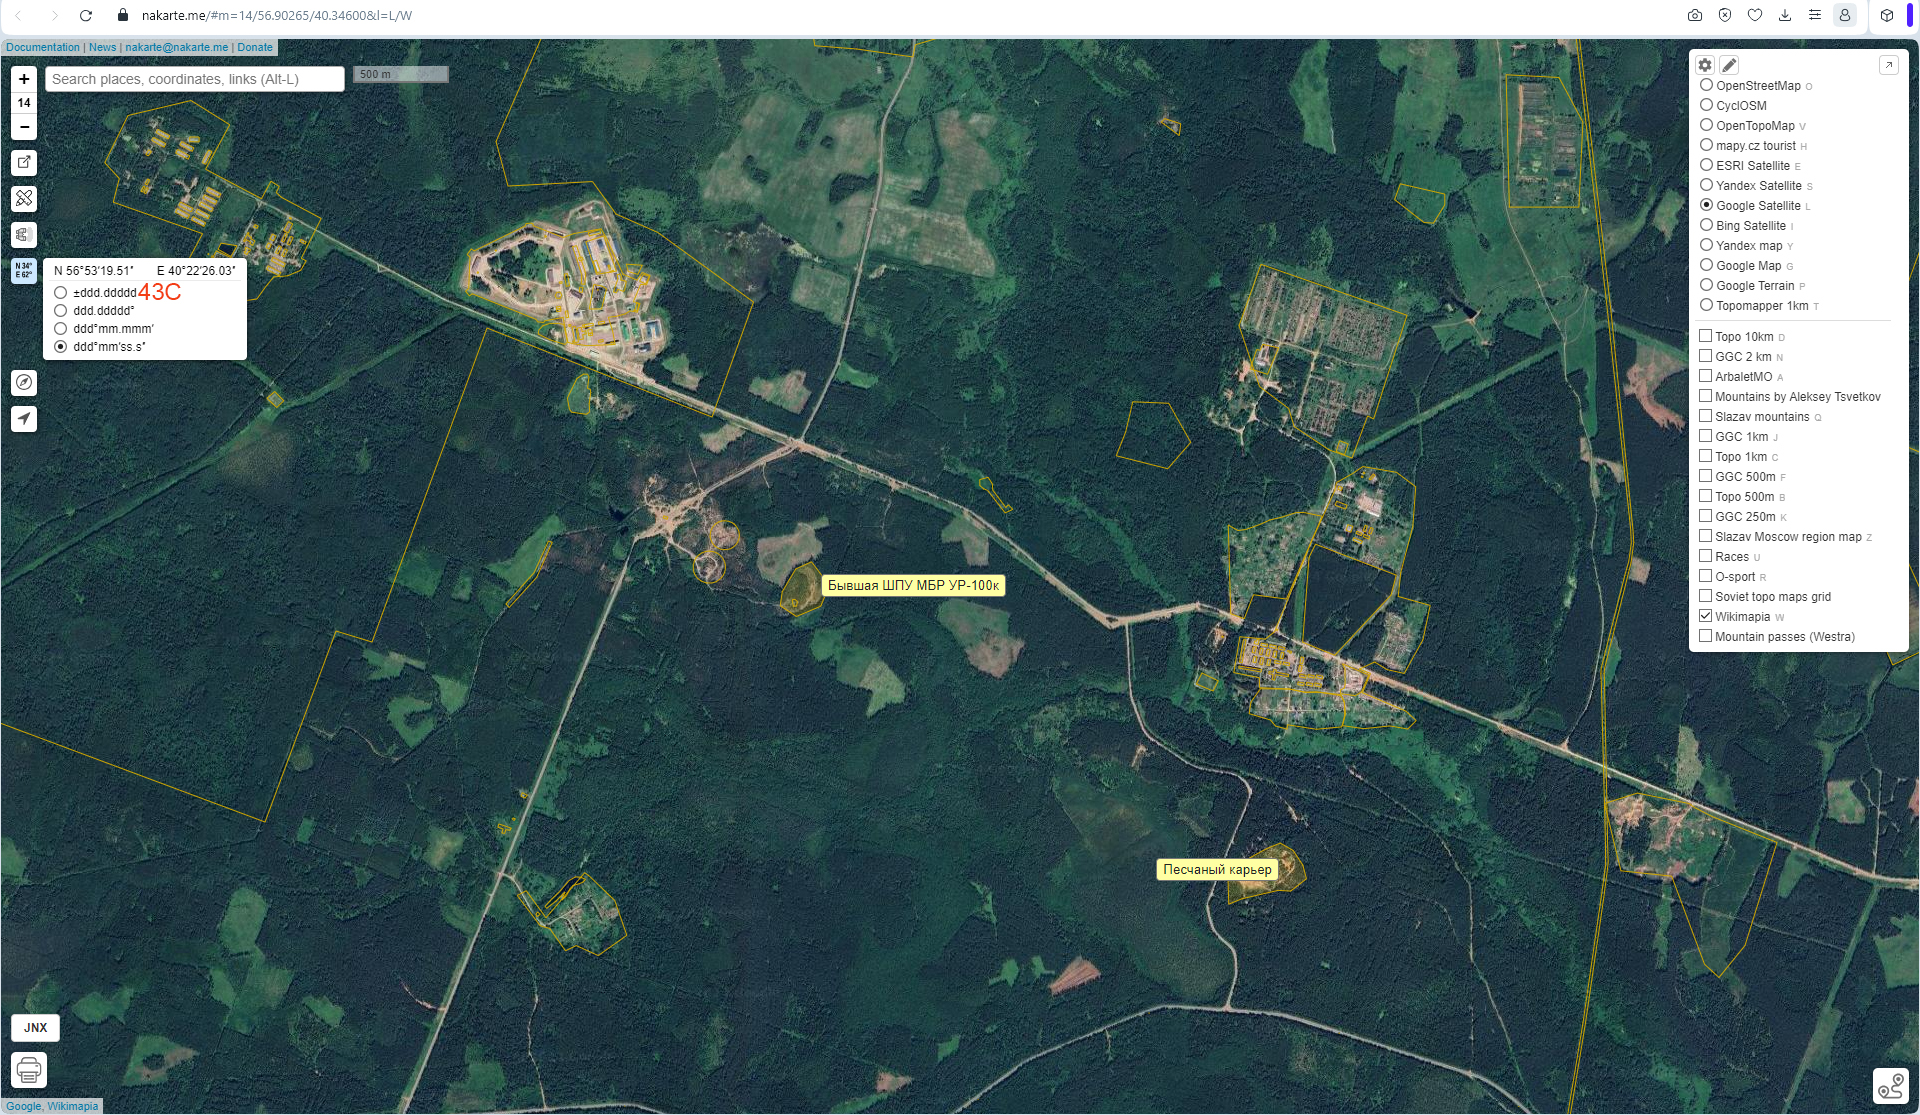
Task: Click the Donate link
Action: [x=255, y=47]
